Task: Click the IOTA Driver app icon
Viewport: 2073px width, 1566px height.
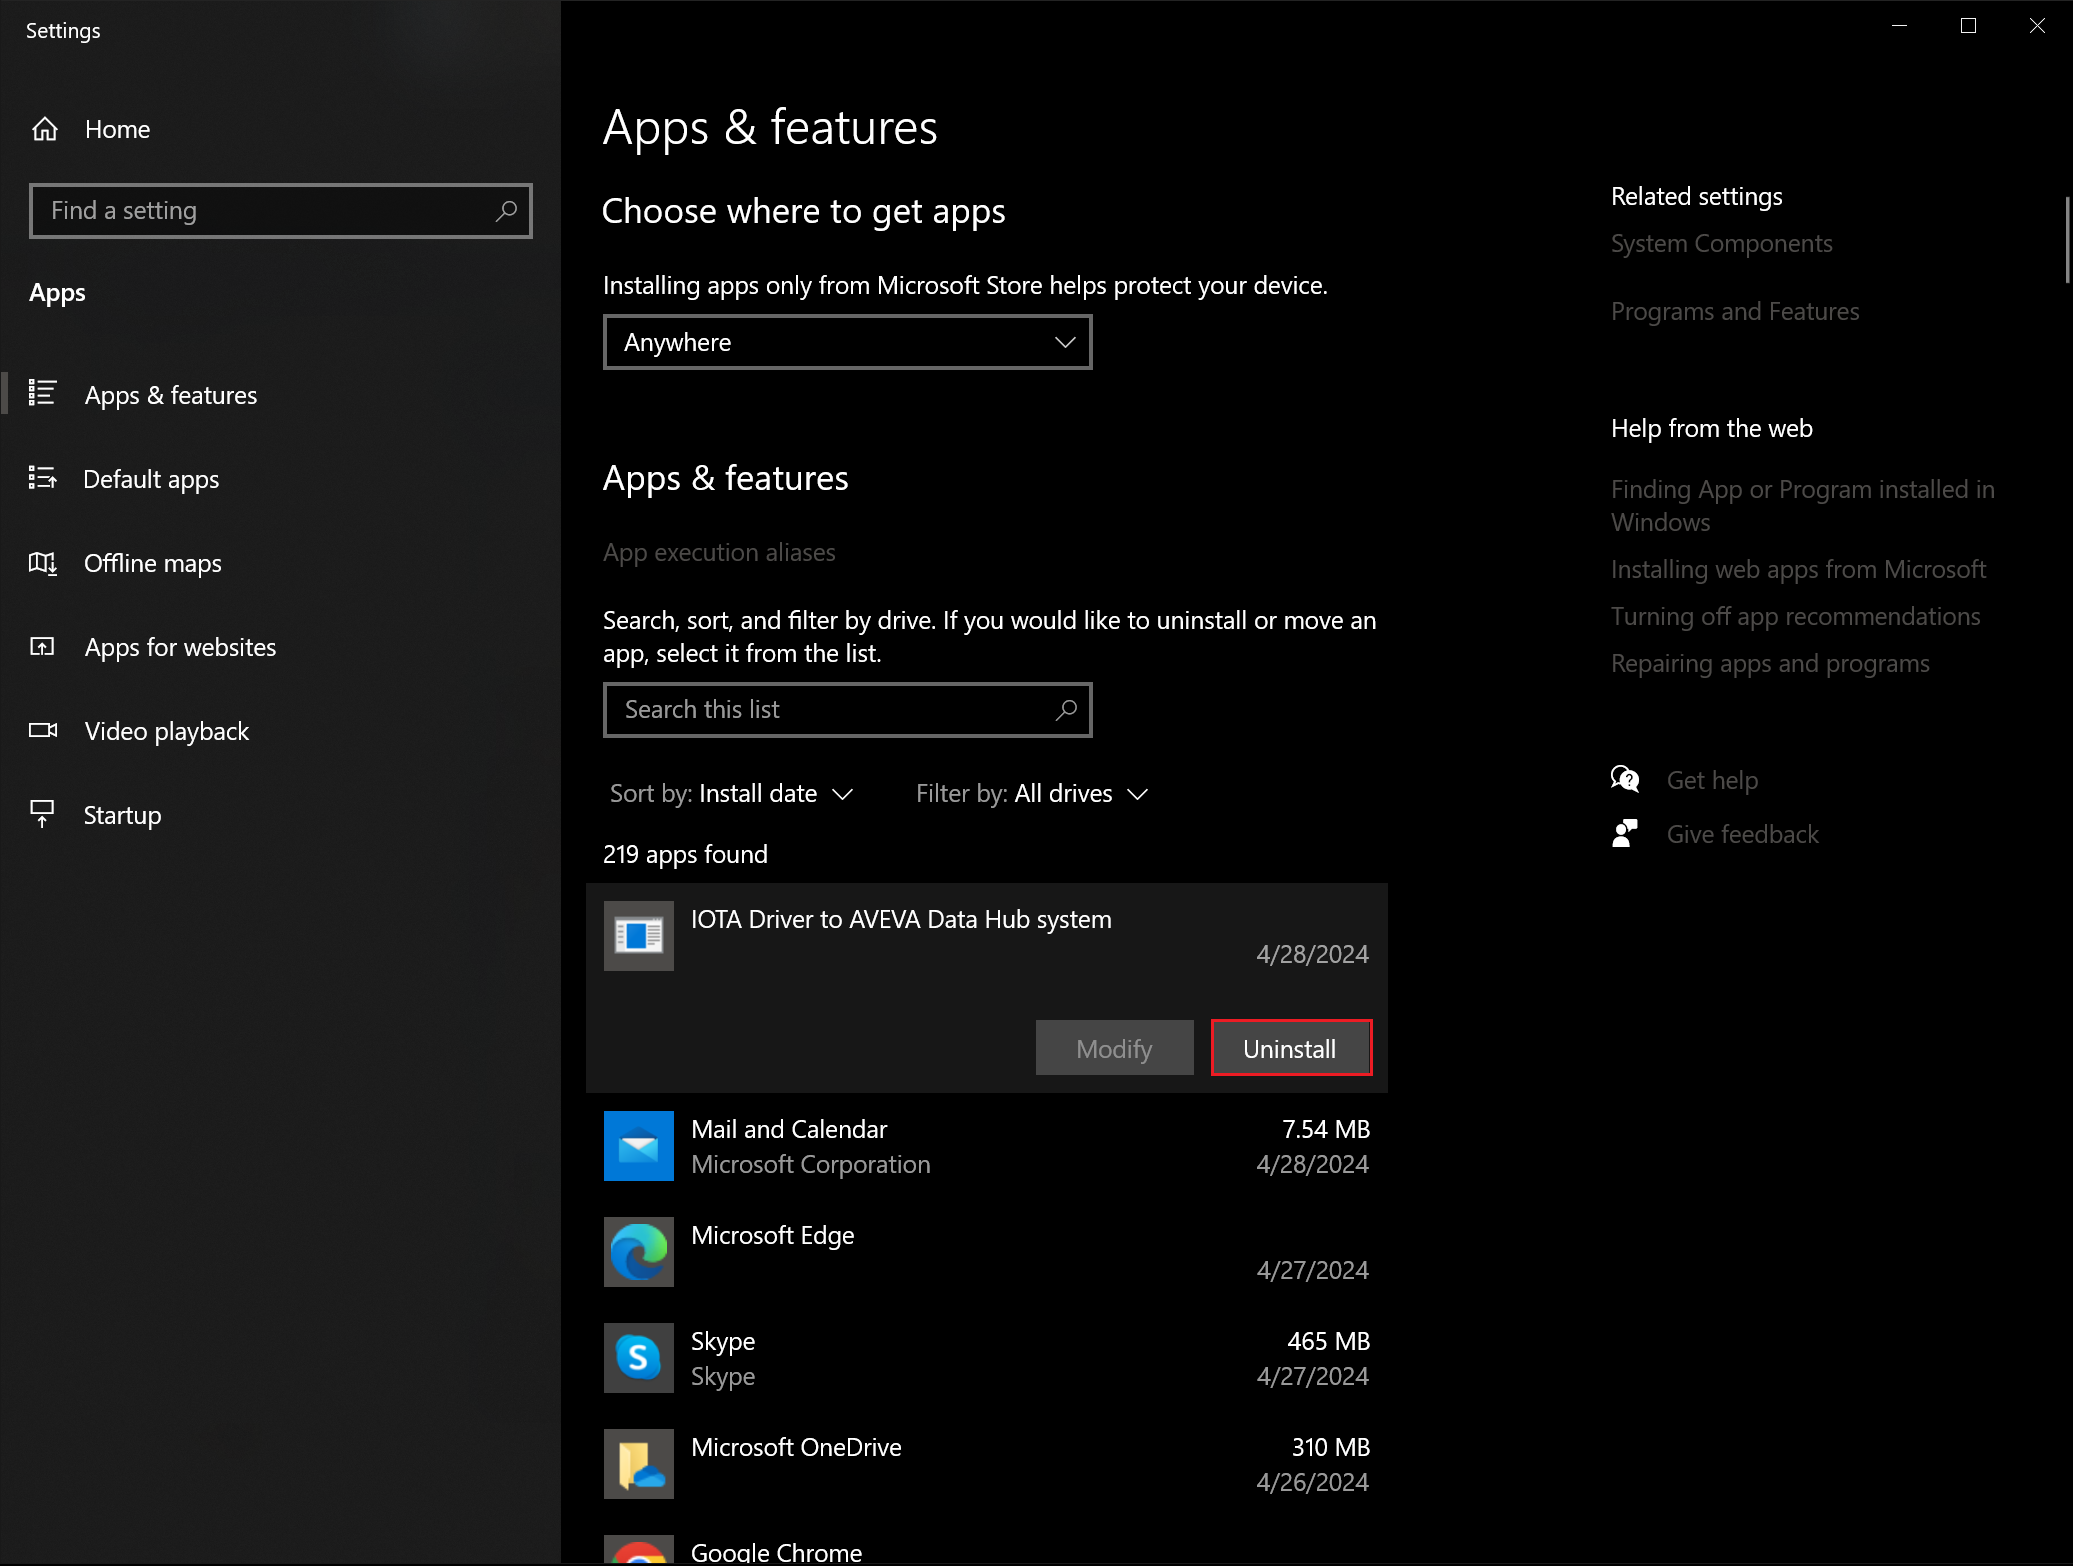Action: pos(639,936)
